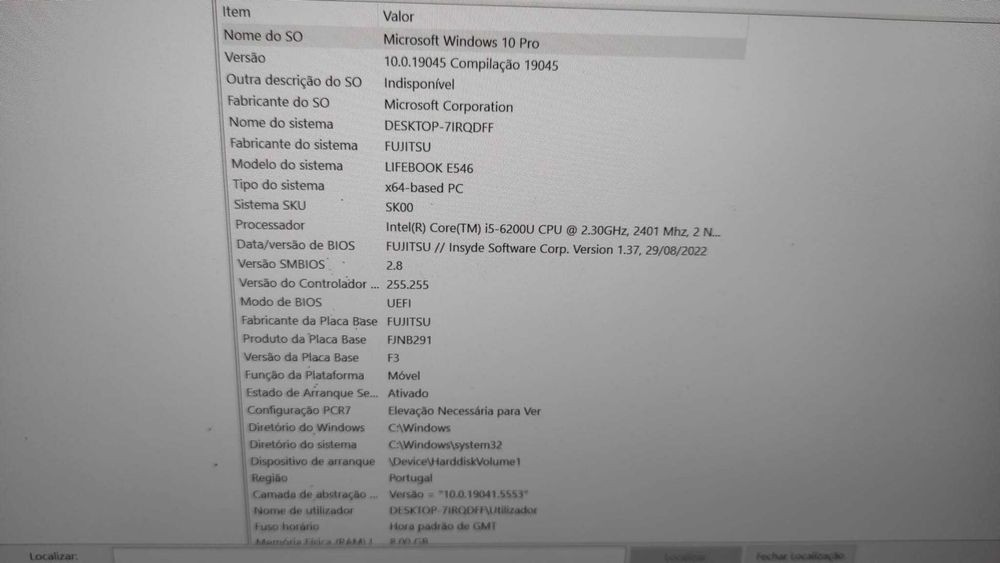The width and height of the screenshot is (1000, 563).
Task: Click \Device\HarddiskVolume1 value
Action: [455, 462]
